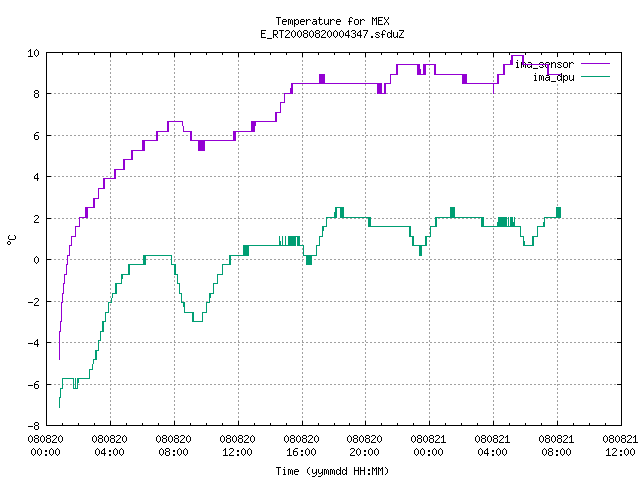Screen dimensions: 640x480
Task: Click the x-axis label '080820 20:00'
Action: tap(364, 446)
